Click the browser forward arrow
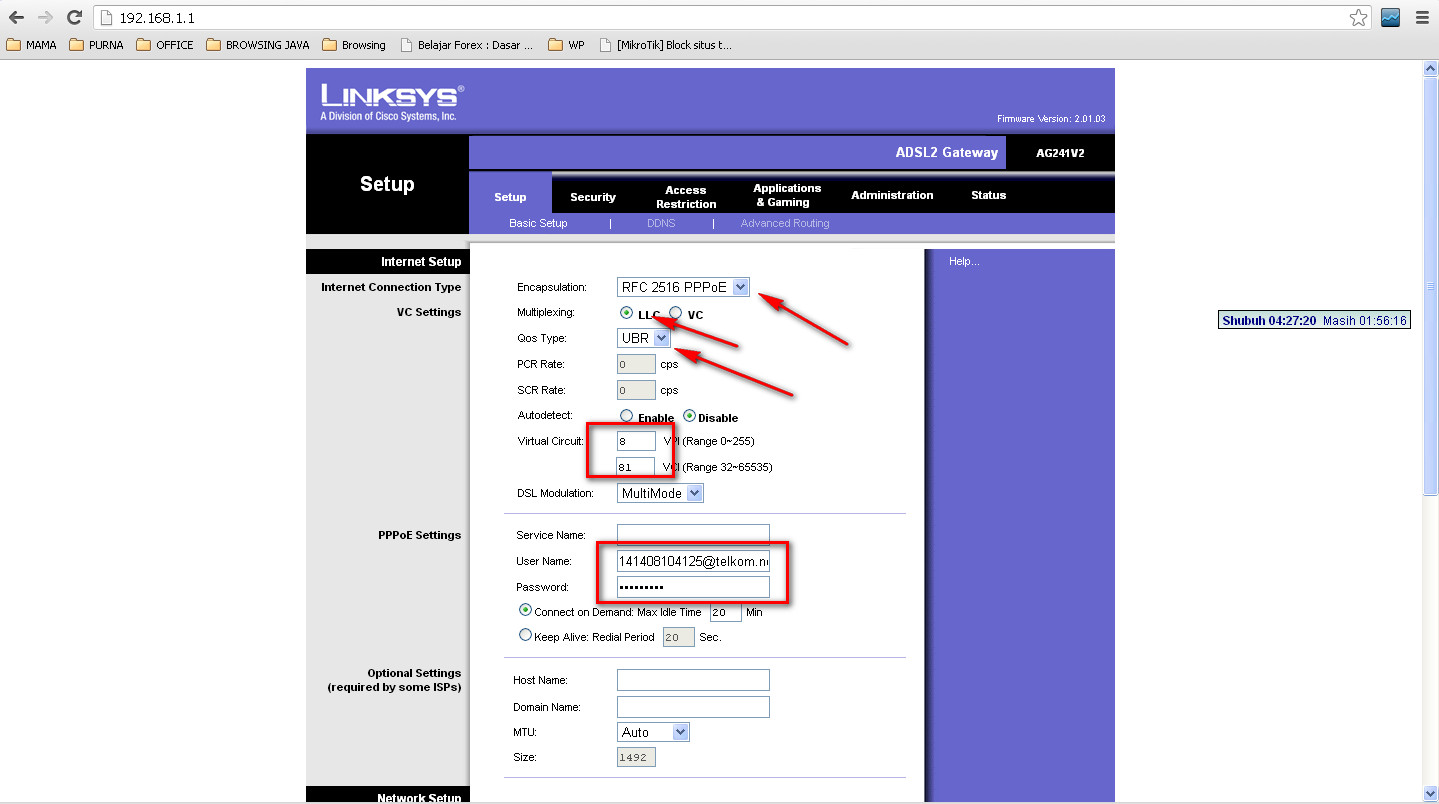This screenshot has height=804, width=1439. [x=45, y=17]
